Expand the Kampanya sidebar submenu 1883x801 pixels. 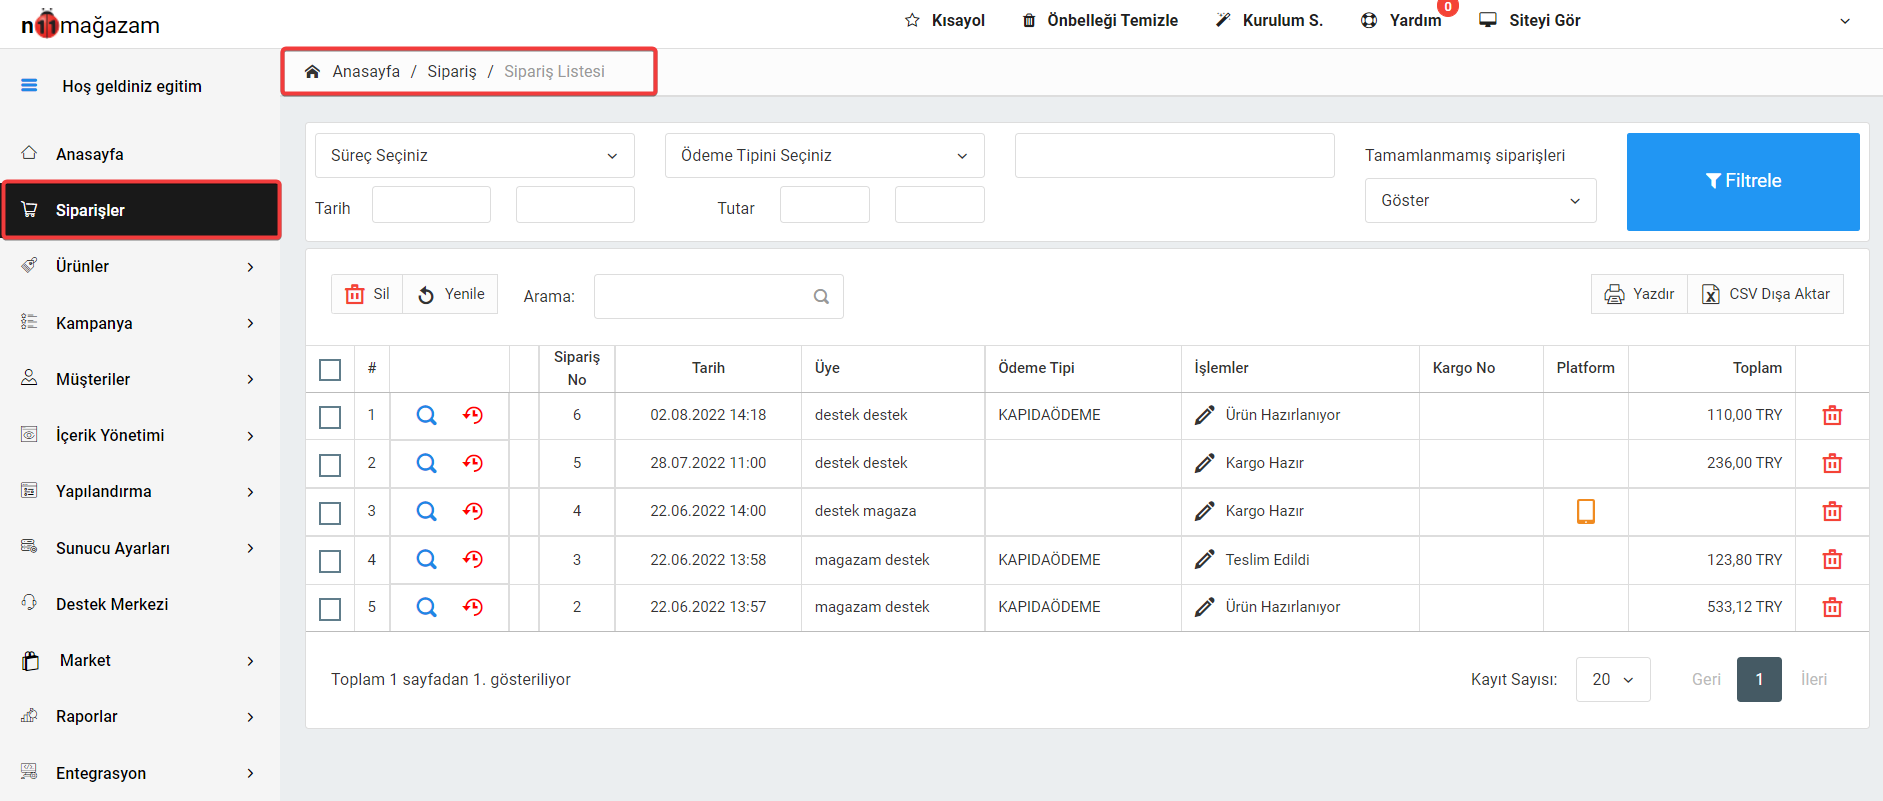(250, 323)
